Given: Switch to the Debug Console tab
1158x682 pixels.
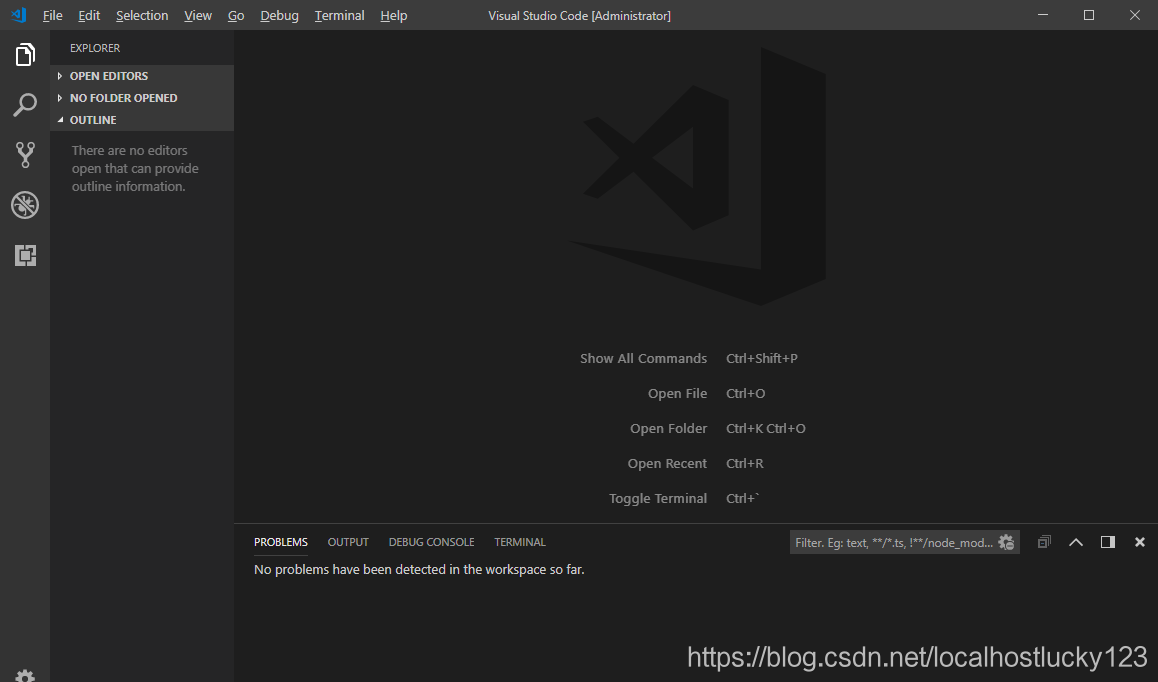Looking at the screenshot, I should [431, 542].
